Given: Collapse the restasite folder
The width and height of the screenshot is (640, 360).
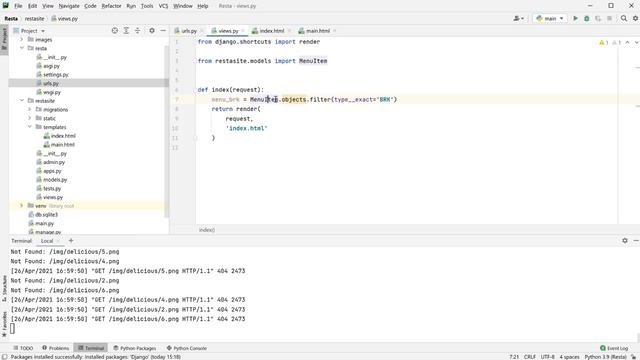Looking at the screenshot, I should point(22,100).
